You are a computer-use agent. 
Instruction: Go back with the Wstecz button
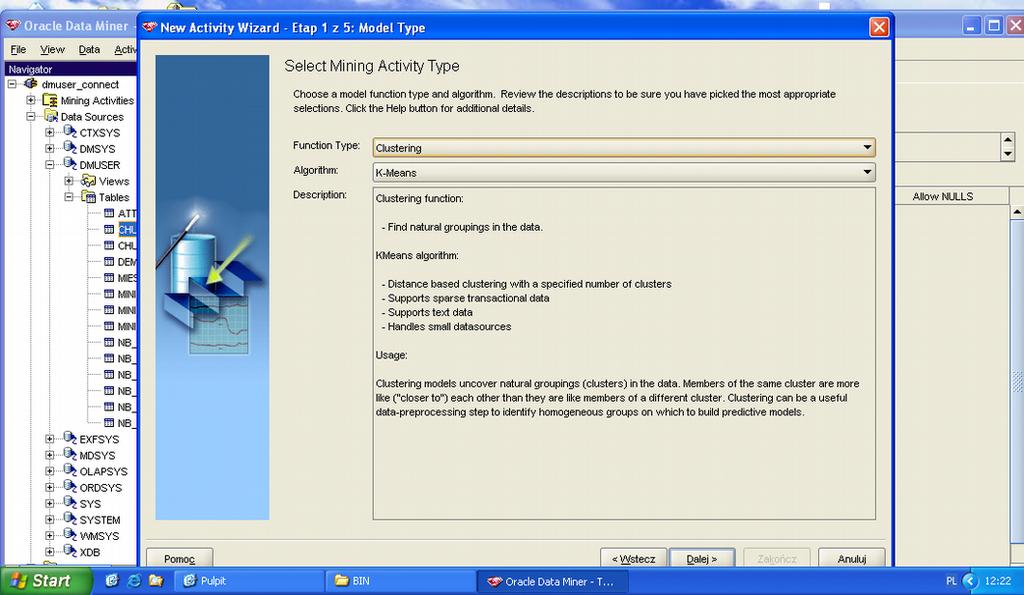coord(633,558)
